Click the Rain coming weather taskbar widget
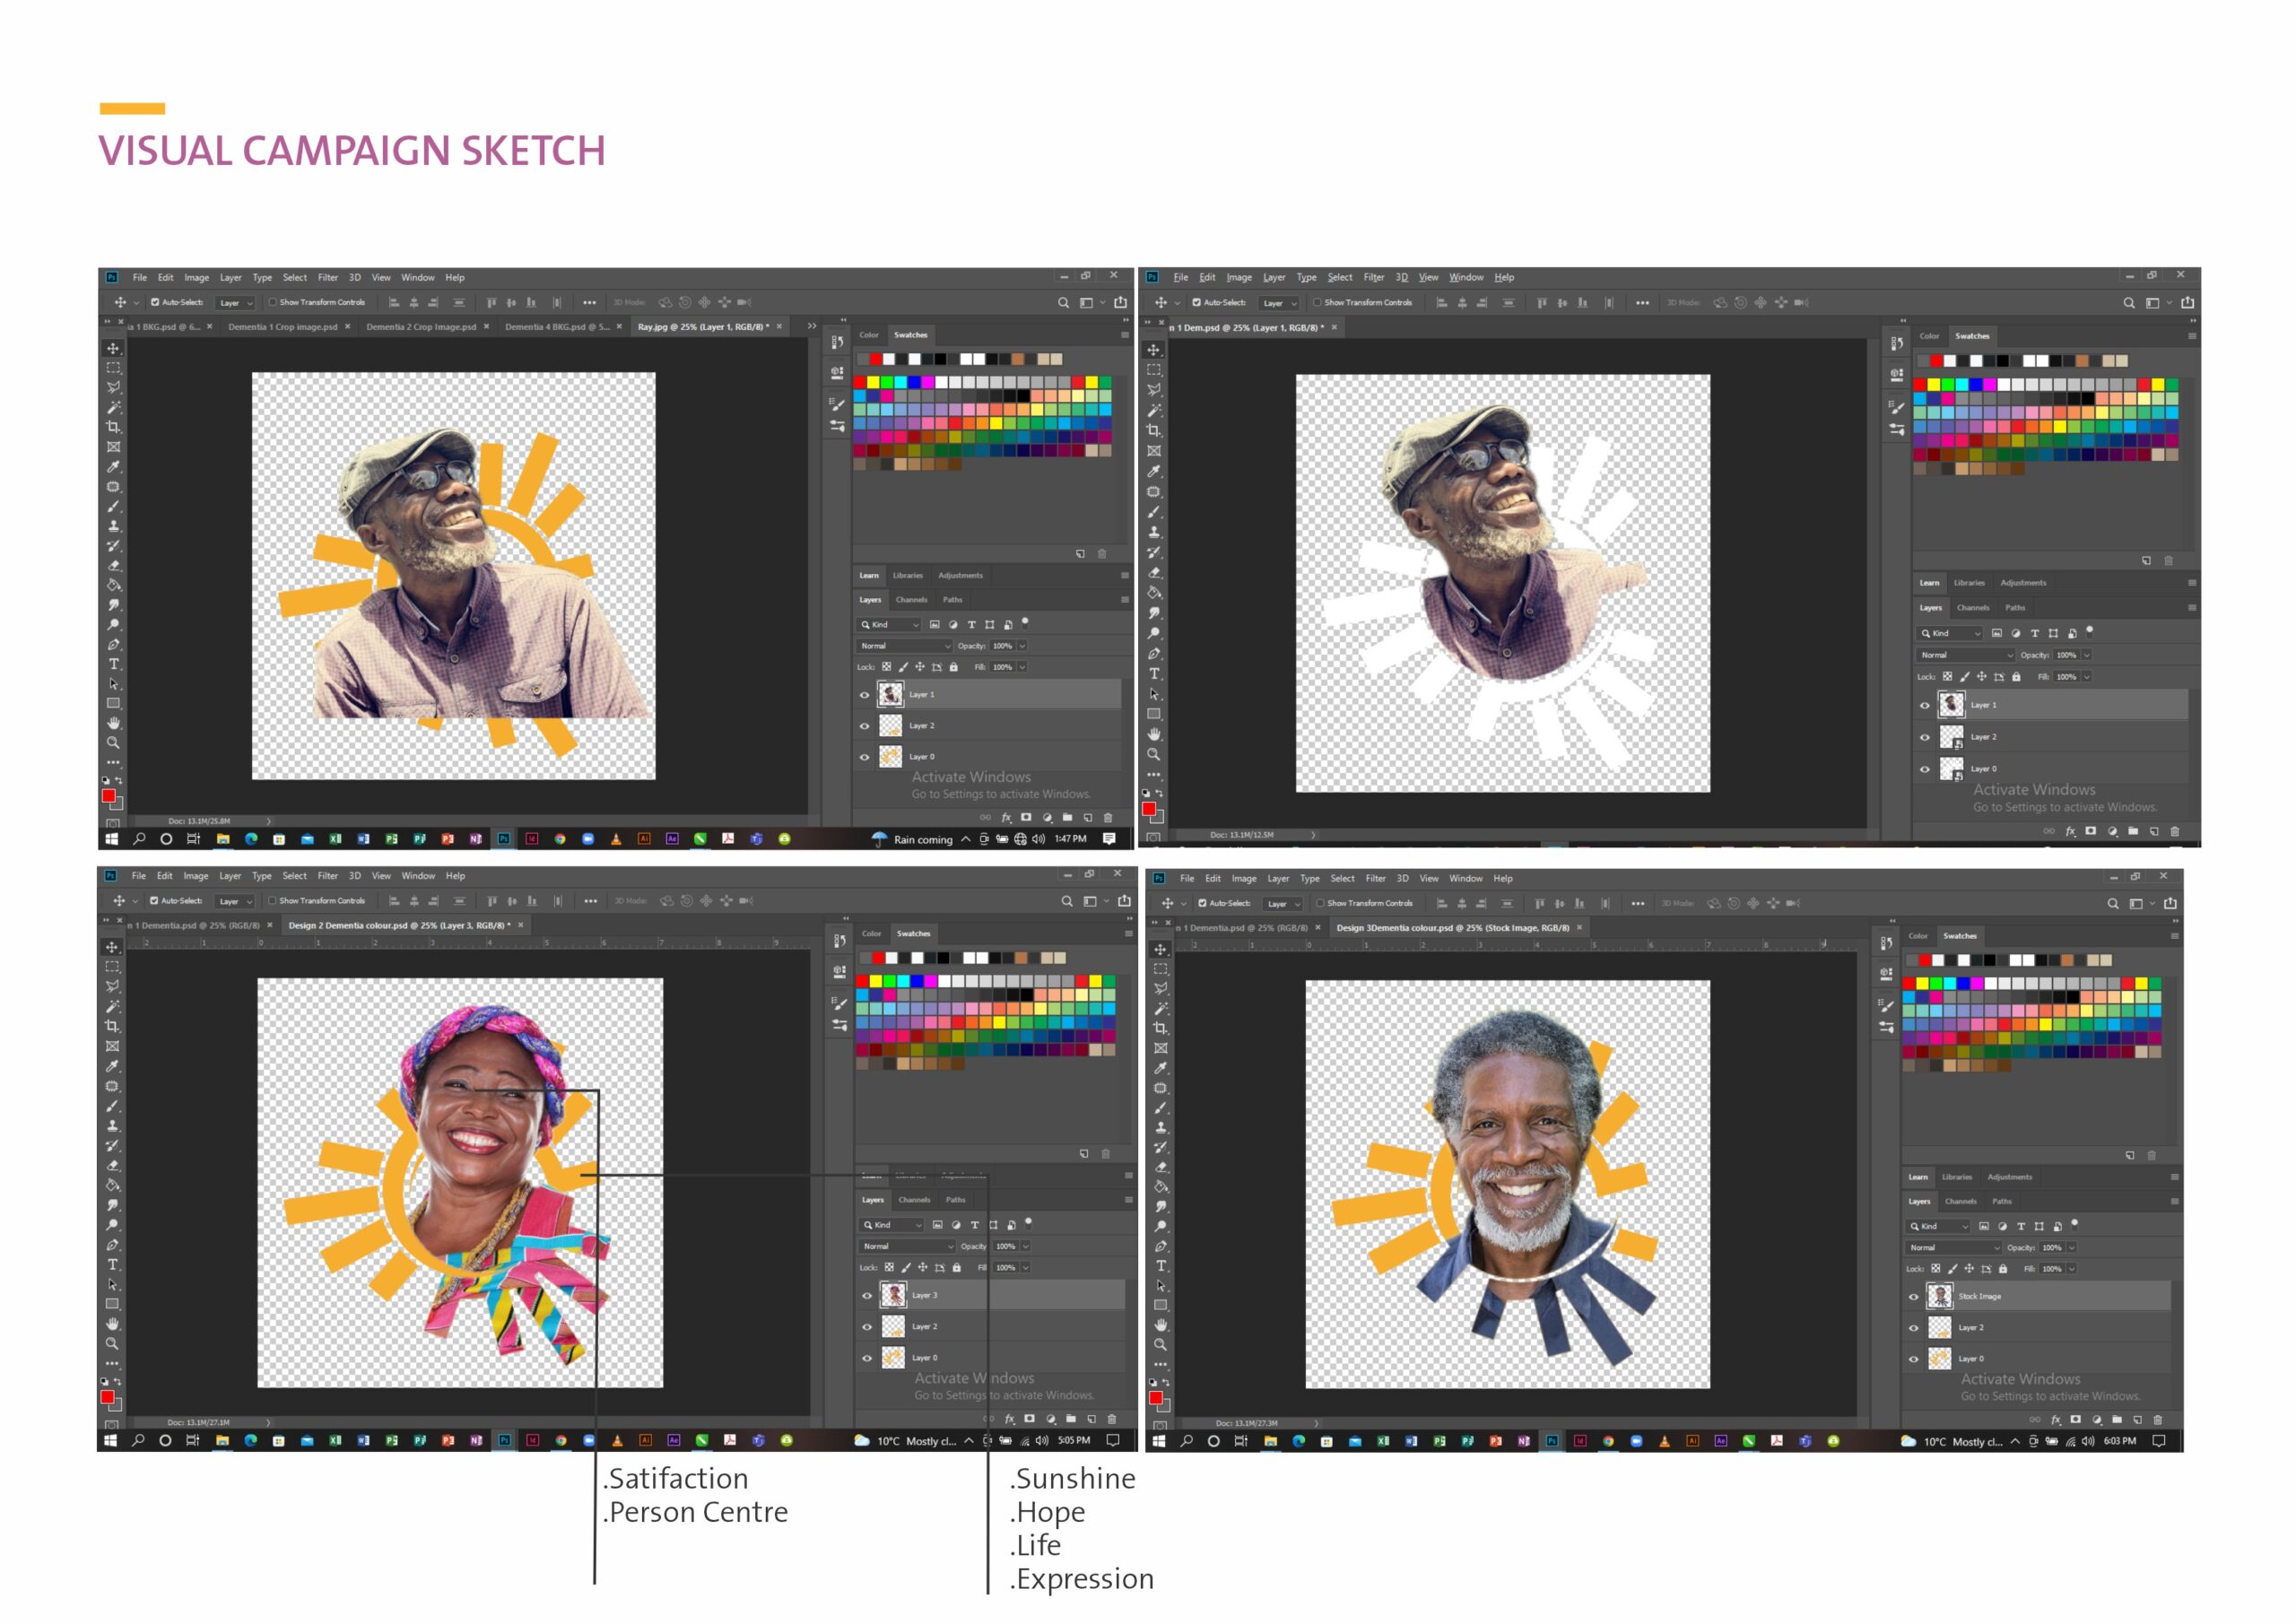This screenshot has width=2296, height=1624. 912,839
